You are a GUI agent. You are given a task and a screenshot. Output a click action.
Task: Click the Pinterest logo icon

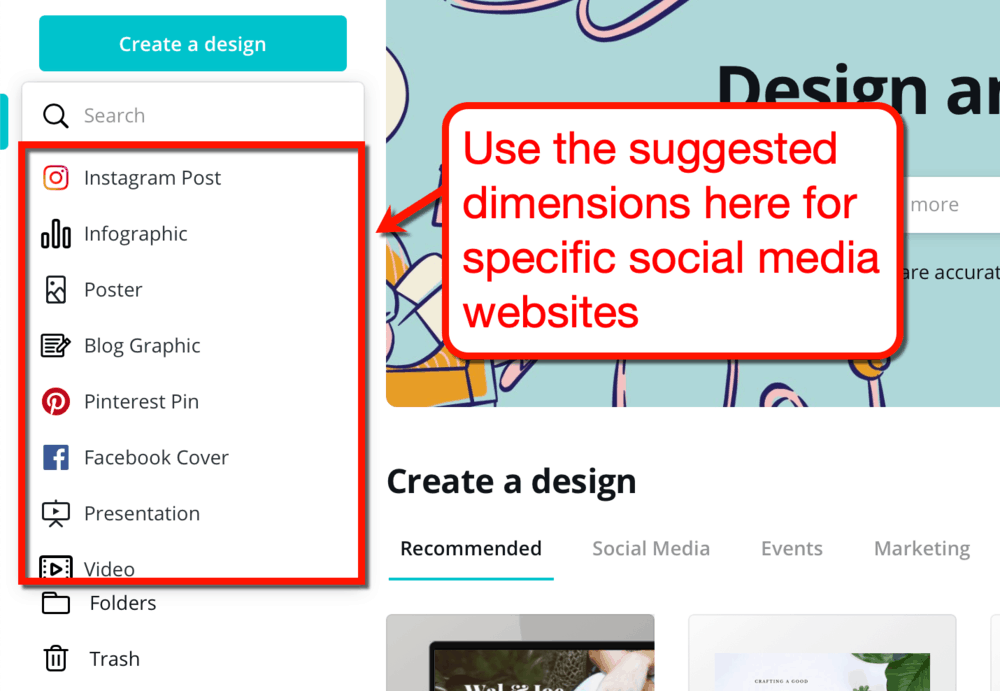click(55, 401)
